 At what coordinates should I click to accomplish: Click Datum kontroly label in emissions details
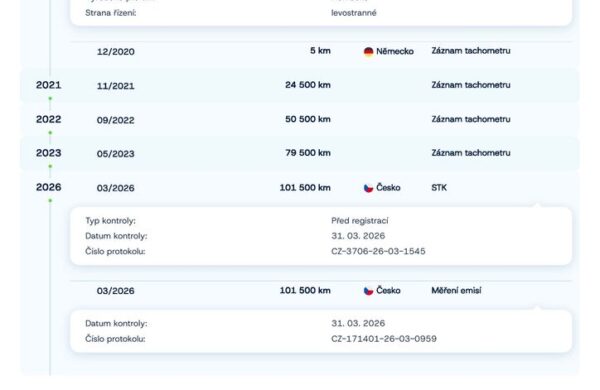click(116, 323)
